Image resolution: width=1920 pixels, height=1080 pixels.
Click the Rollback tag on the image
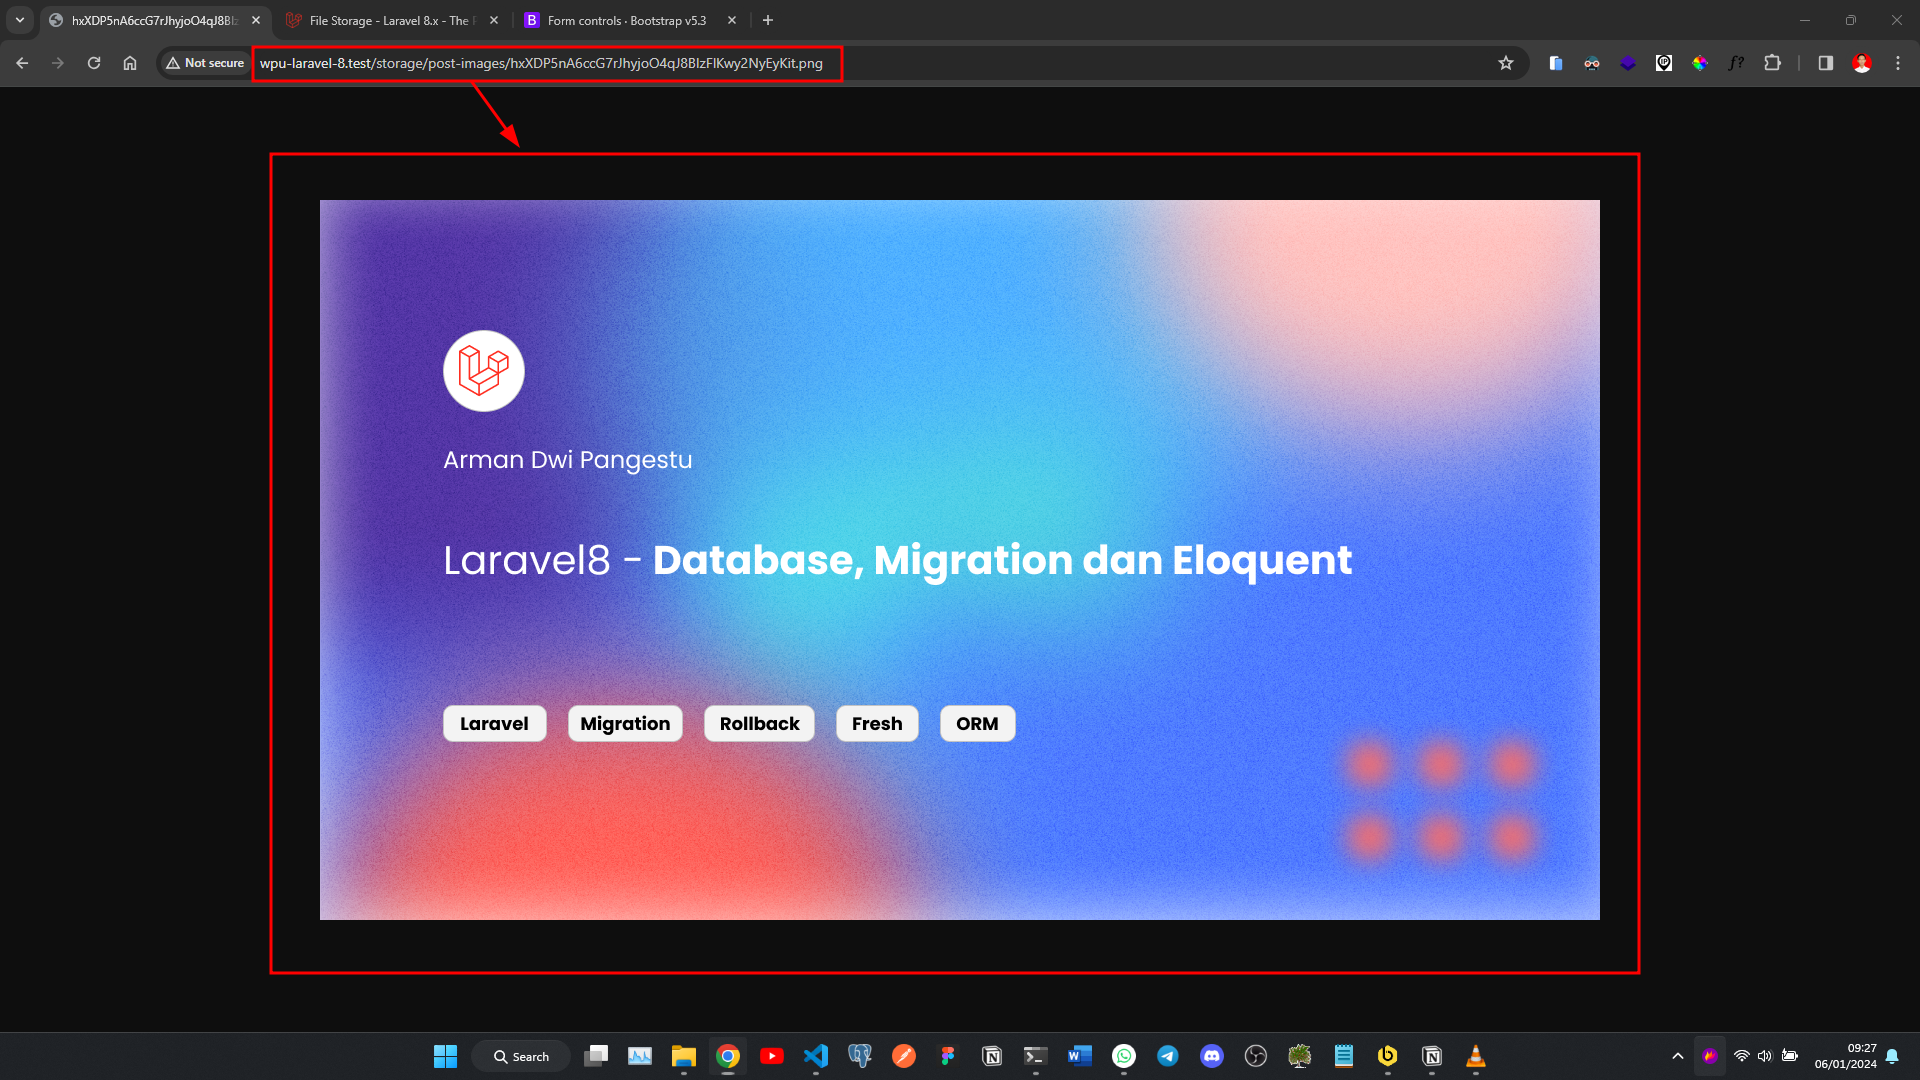(760, 723)
